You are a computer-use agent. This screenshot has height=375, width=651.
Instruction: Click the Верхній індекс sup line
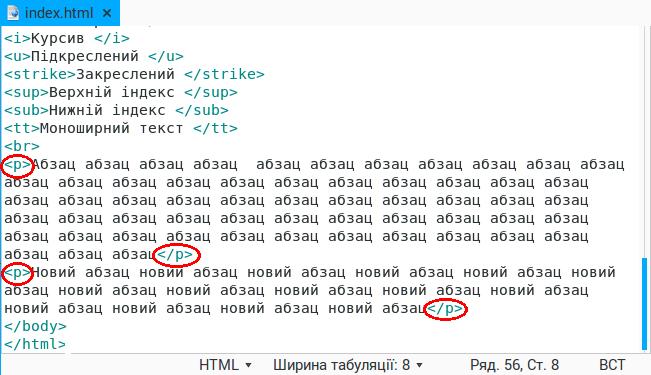click(121, 92)
